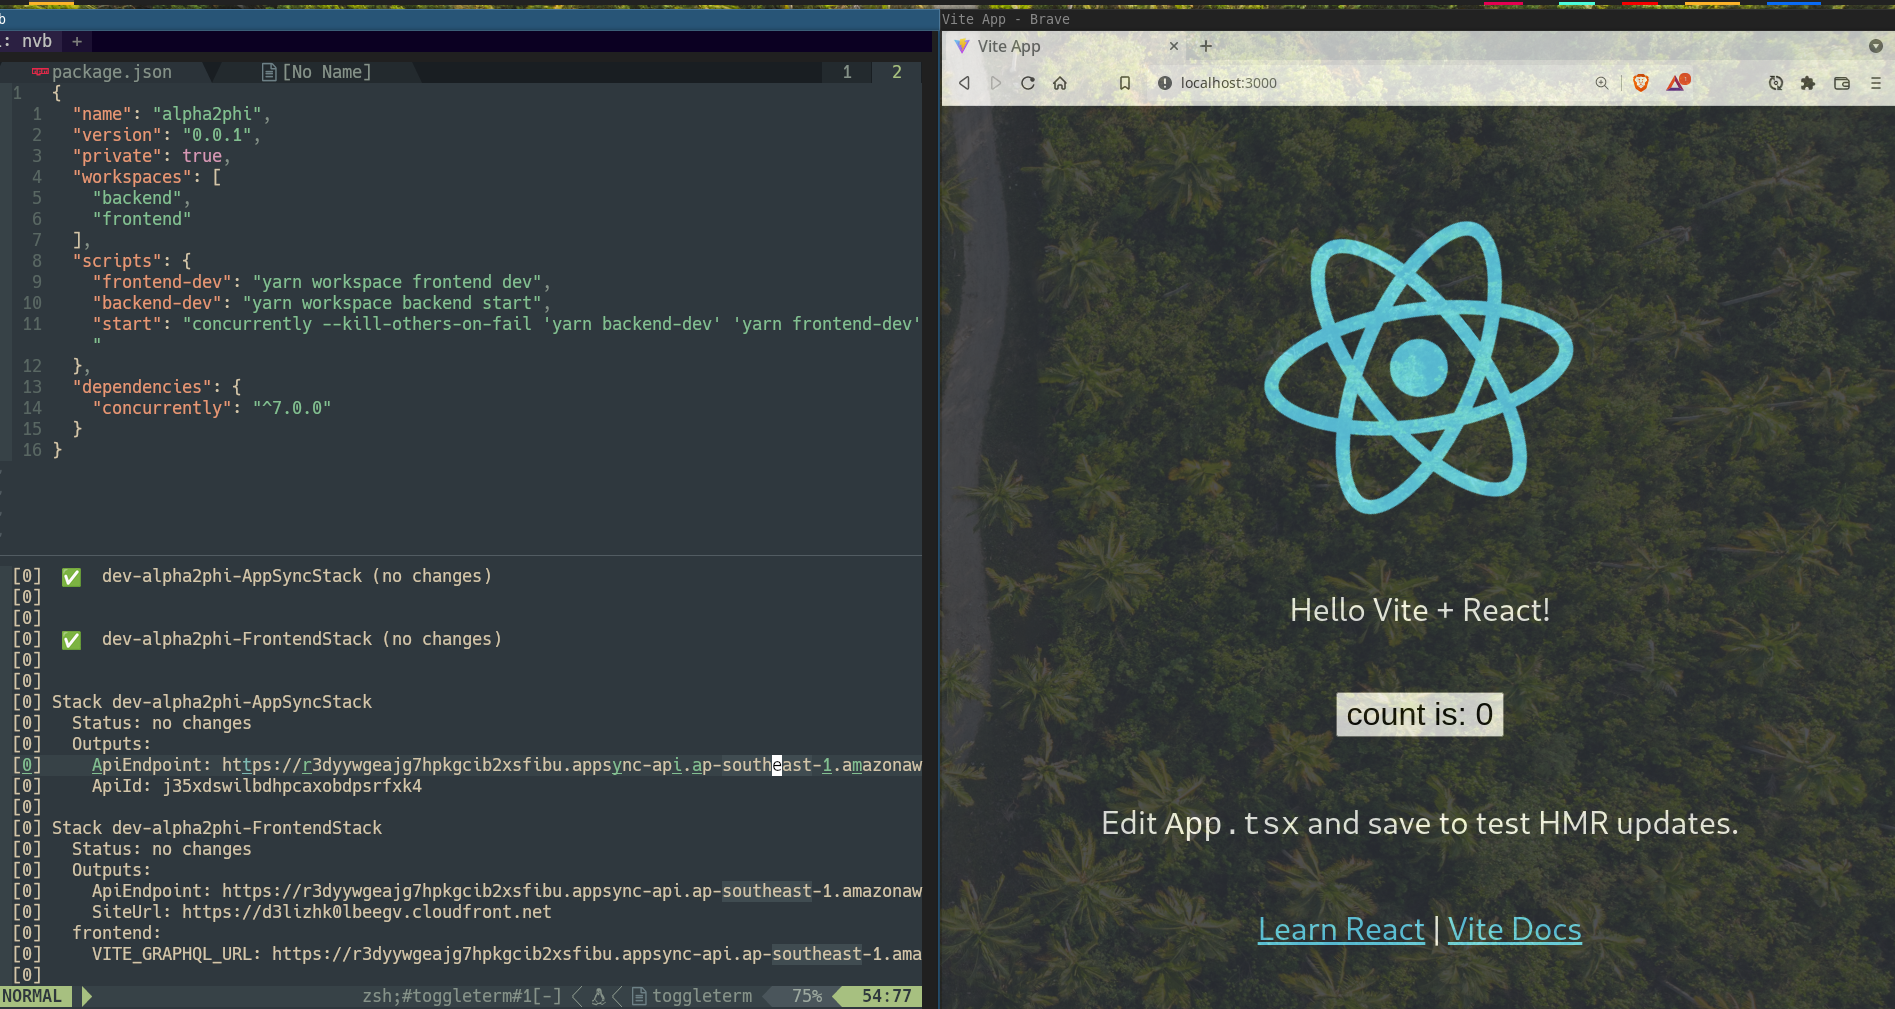
Task: Click the 'count is: 0' button
Action: pyautogui.click(x=1420, y=714)
